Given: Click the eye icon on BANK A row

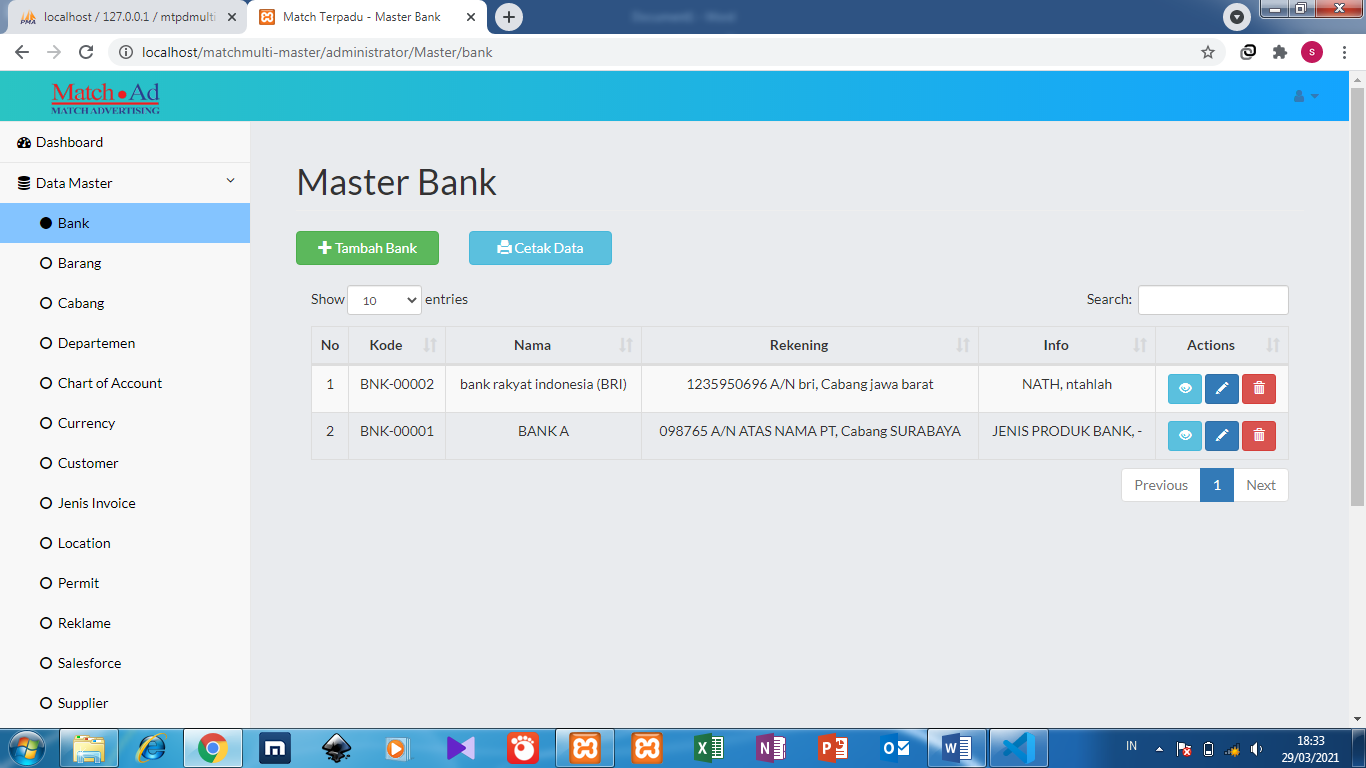Looking at the screenshot, I should point(1184,436).
